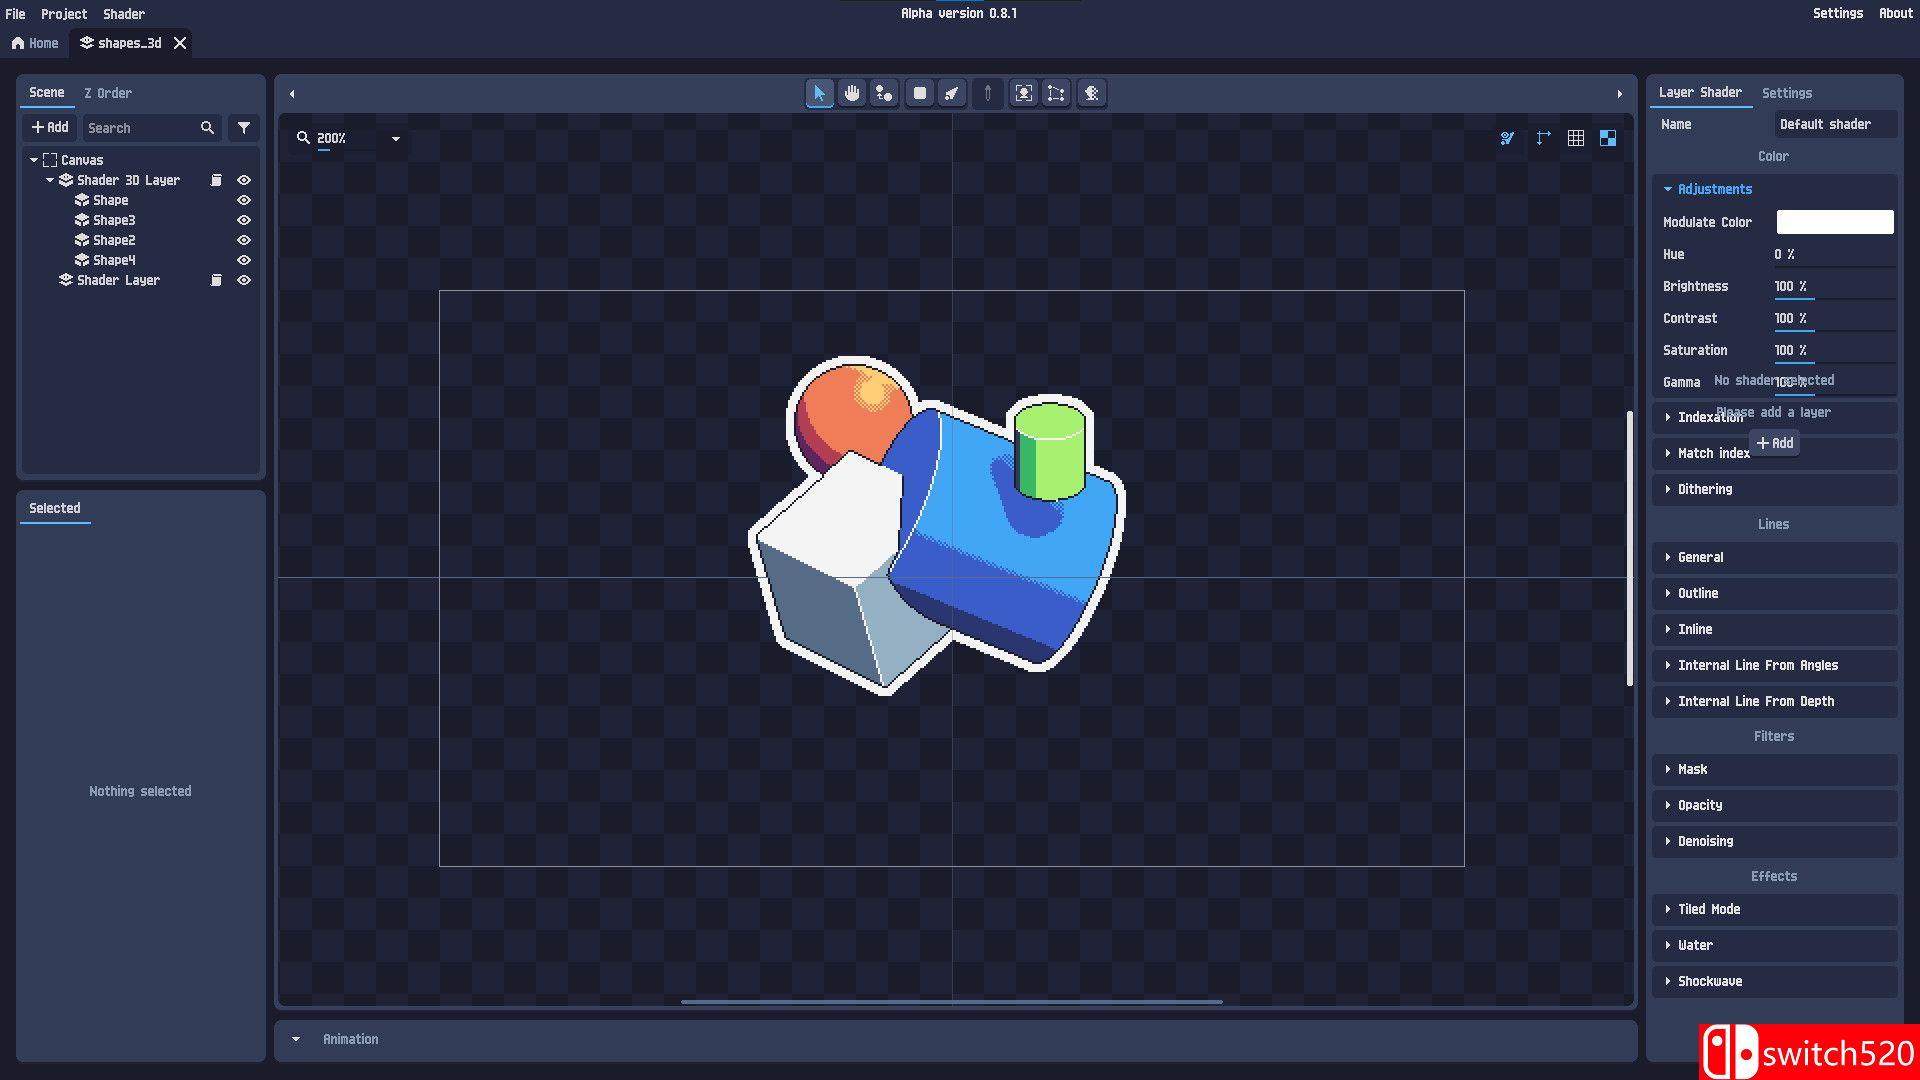Open the Settings in the top bar
Screen dimensions: 1920x1080
(1838, 13)
